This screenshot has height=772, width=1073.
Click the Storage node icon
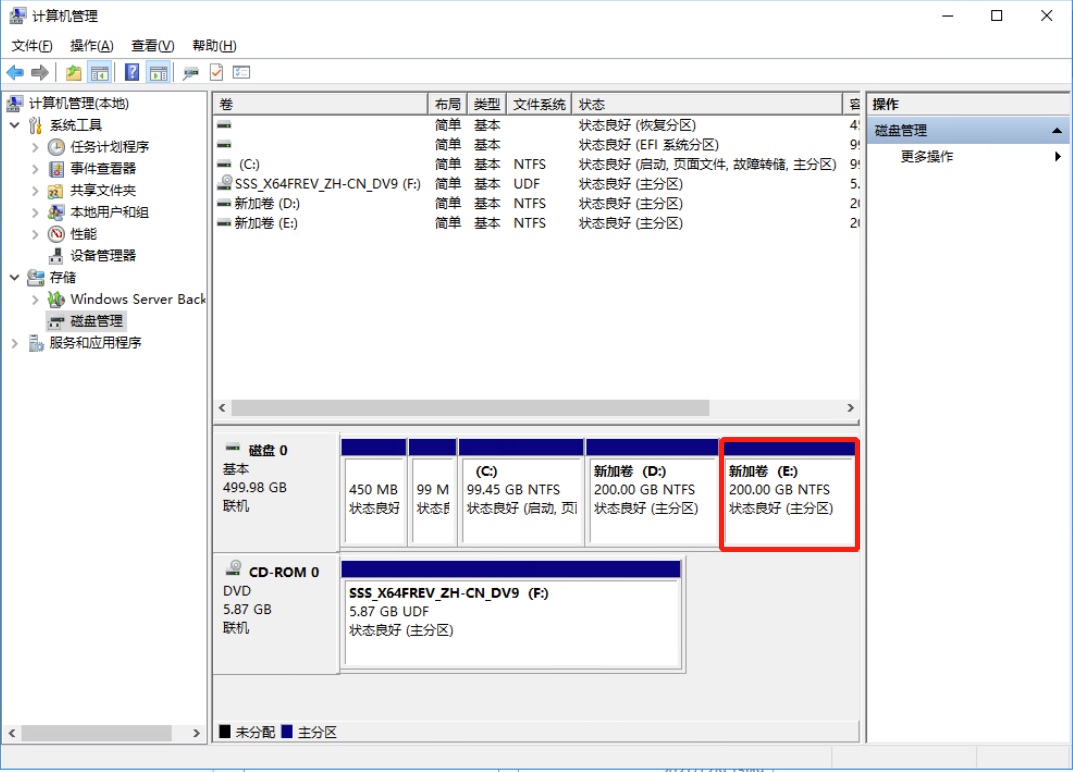(36, 278)
